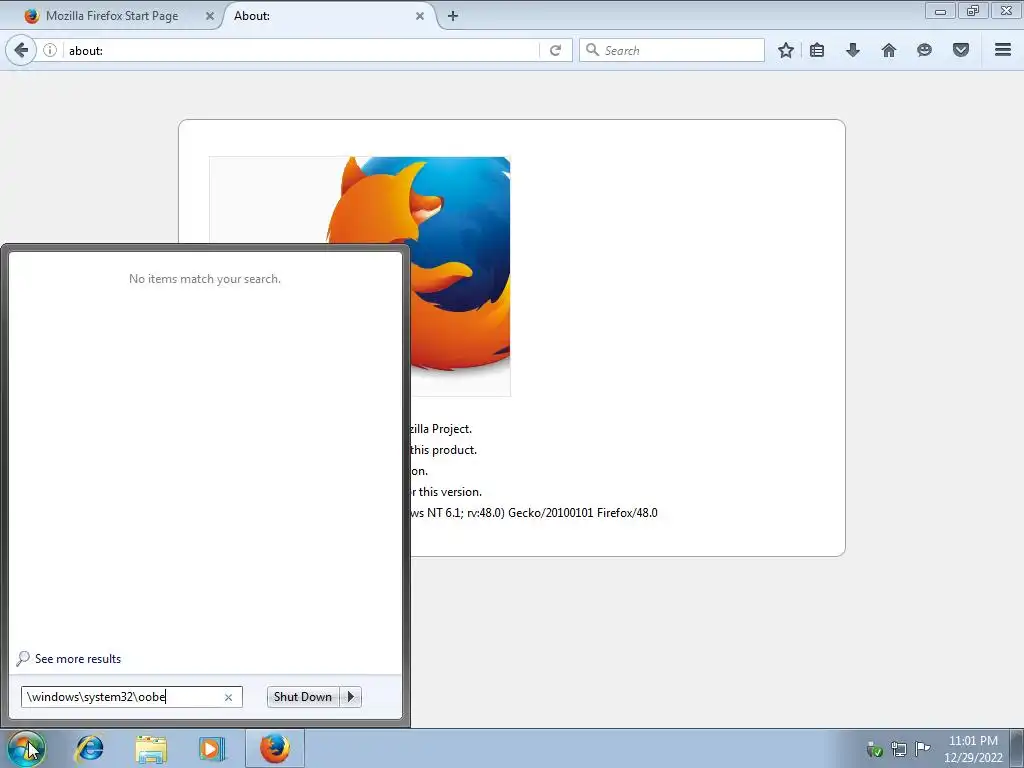Select the About: tab

tap(327, 16)
